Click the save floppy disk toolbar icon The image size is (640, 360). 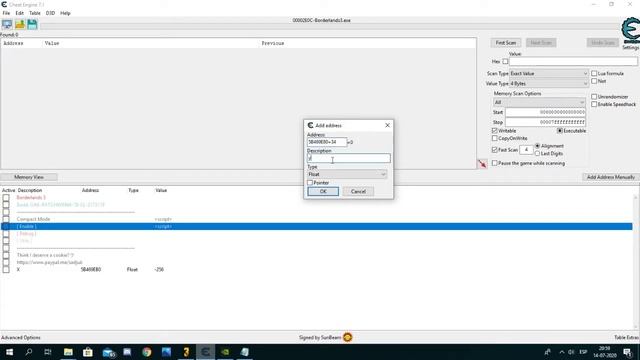(32, 24)
